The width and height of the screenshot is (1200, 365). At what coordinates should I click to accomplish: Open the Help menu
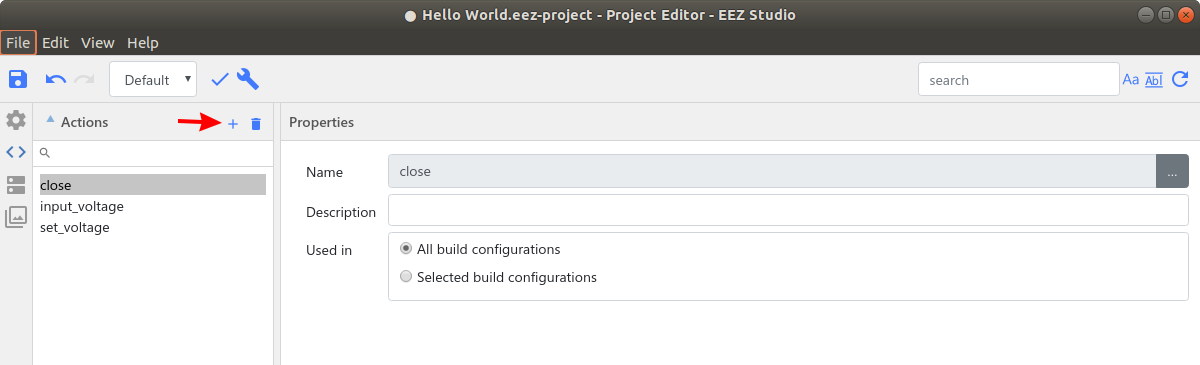click(x=143, y=43)
